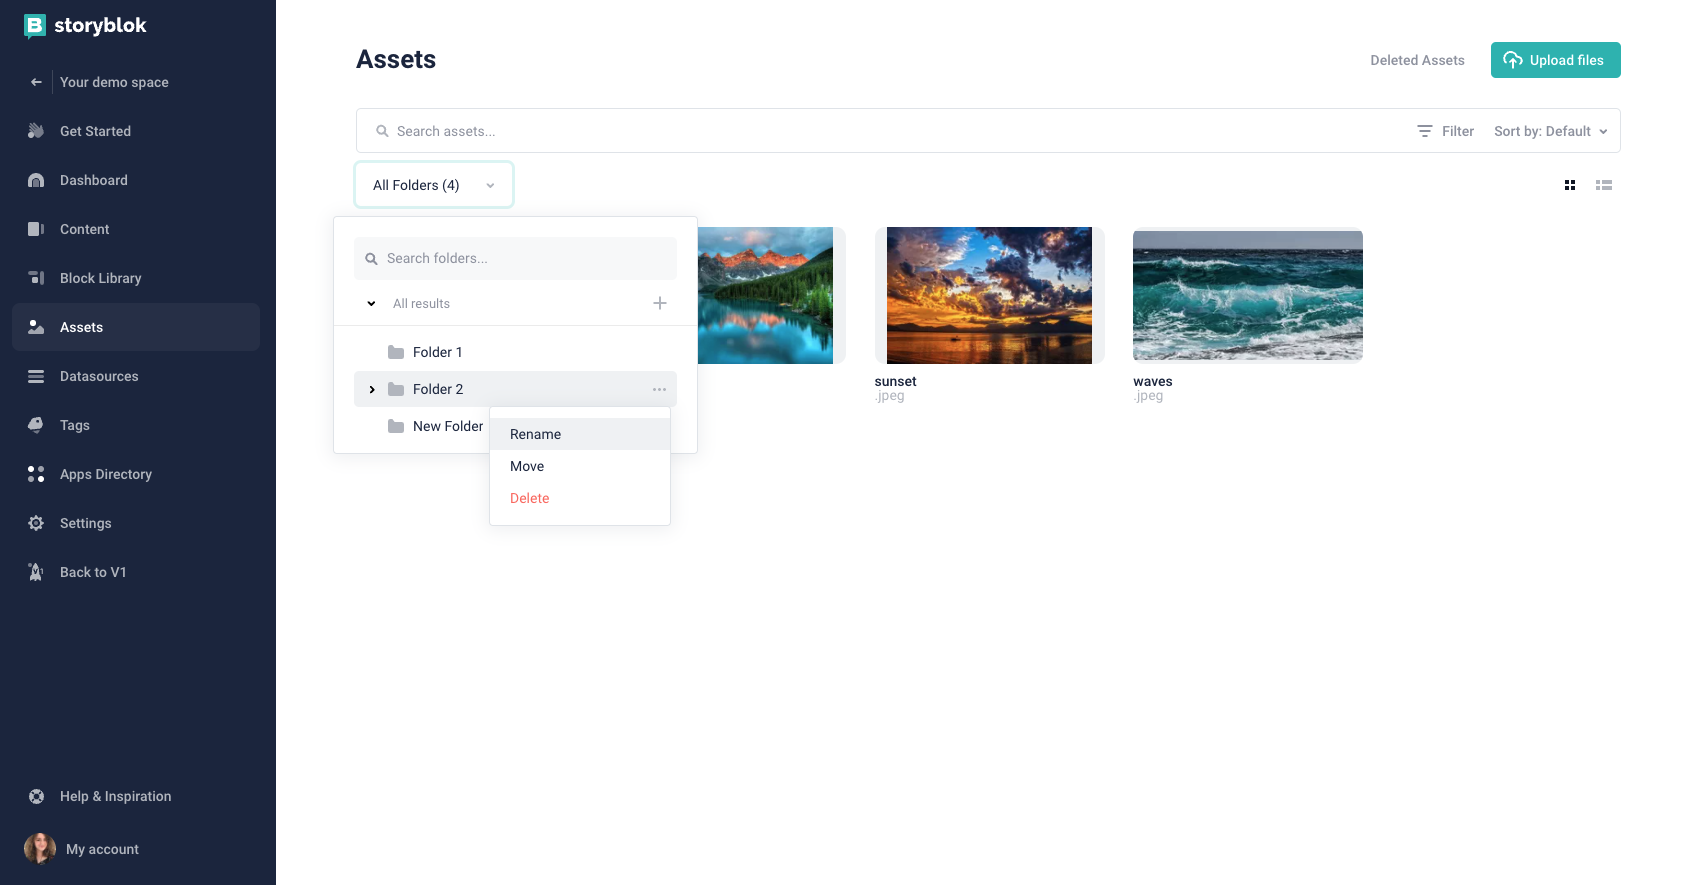Click the Assets icon in sidebar
Image resolution: width=1693 pixels, height=885 pixels.
point(36,327)
